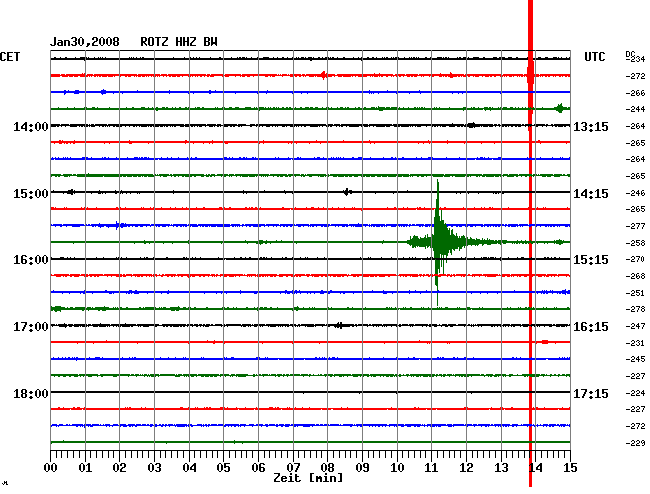Select the 18:00 CET time label

click(31, 393)
